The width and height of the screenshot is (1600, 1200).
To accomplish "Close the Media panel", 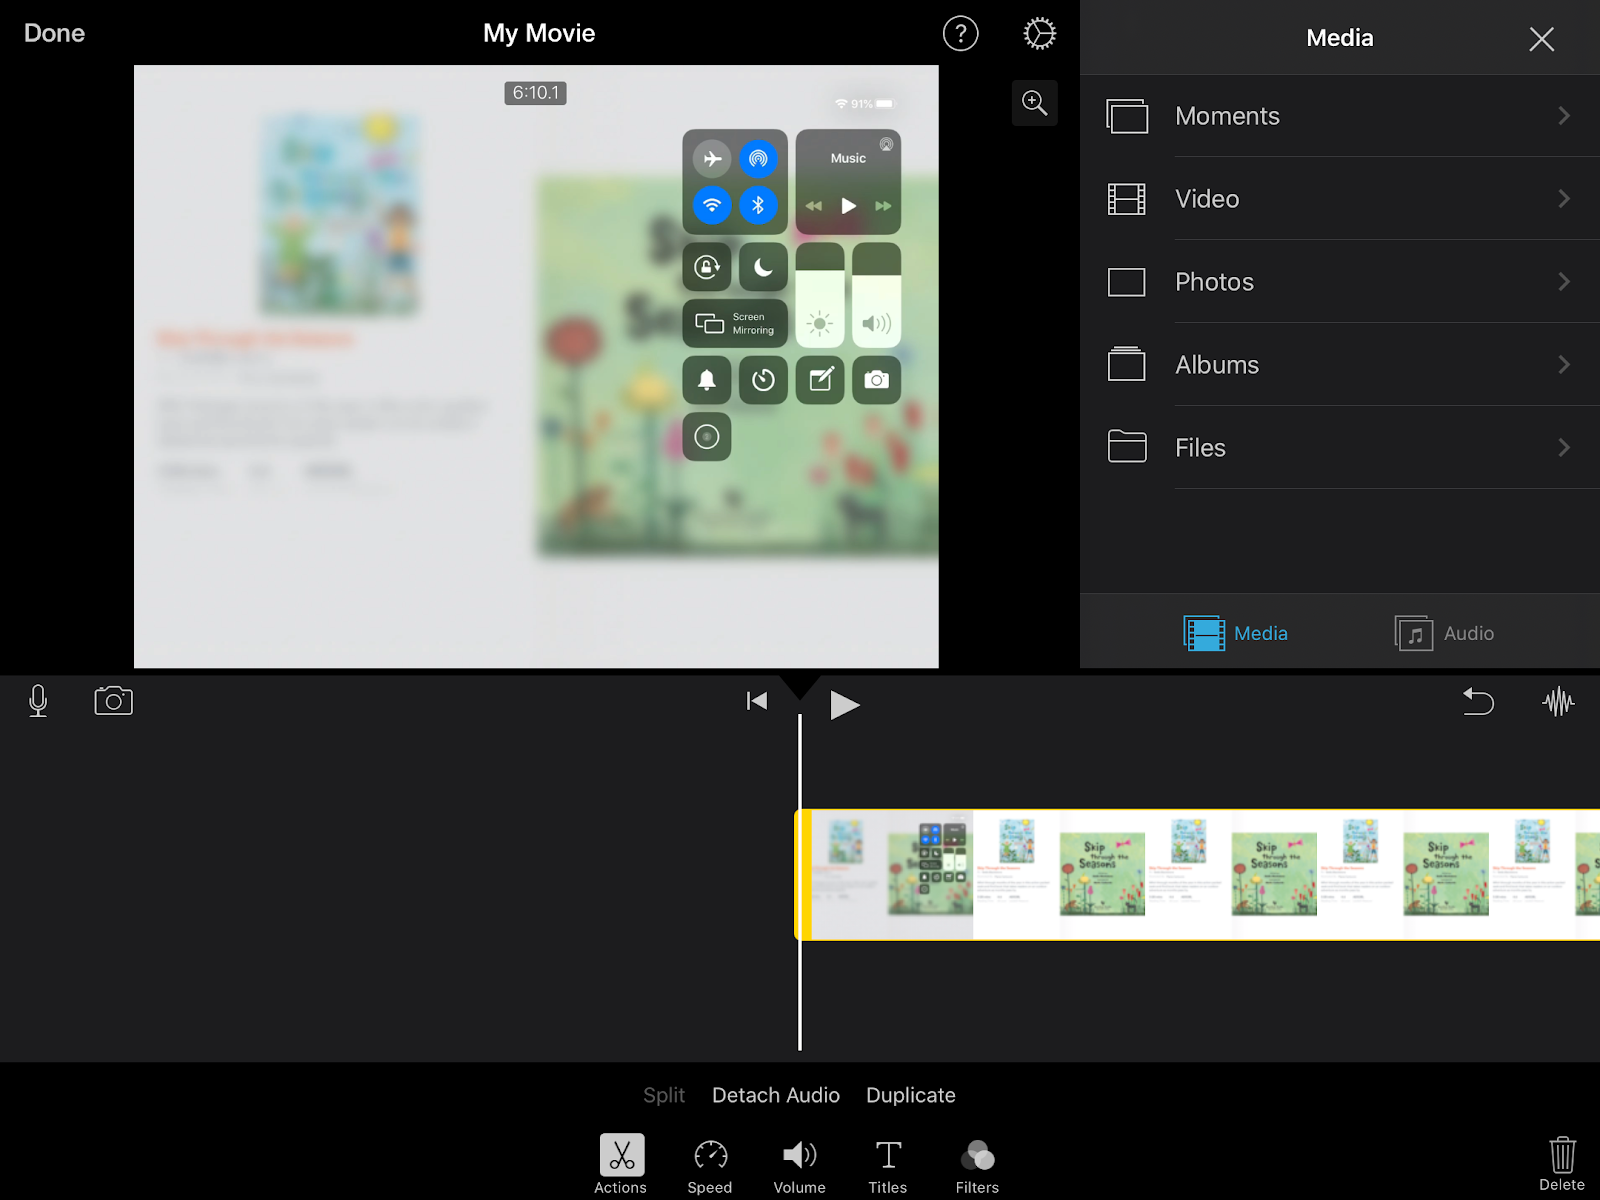I will coord(1541,39).
